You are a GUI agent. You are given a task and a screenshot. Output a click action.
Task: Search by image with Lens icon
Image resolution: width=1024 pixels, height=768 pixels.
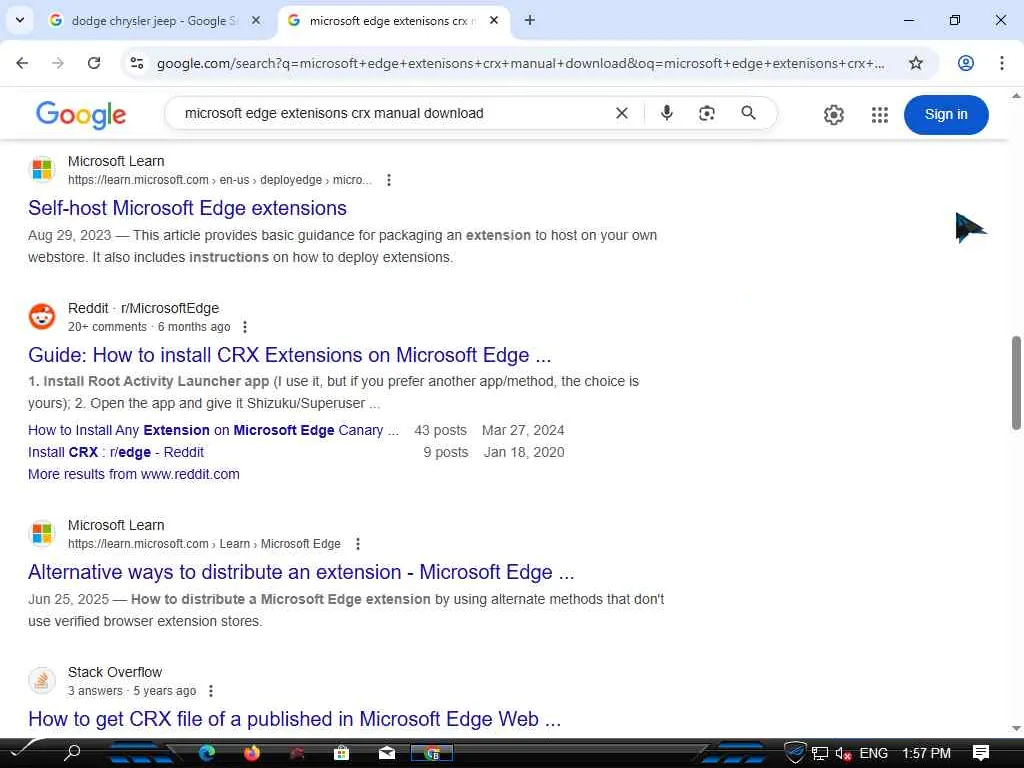point(707,114)
